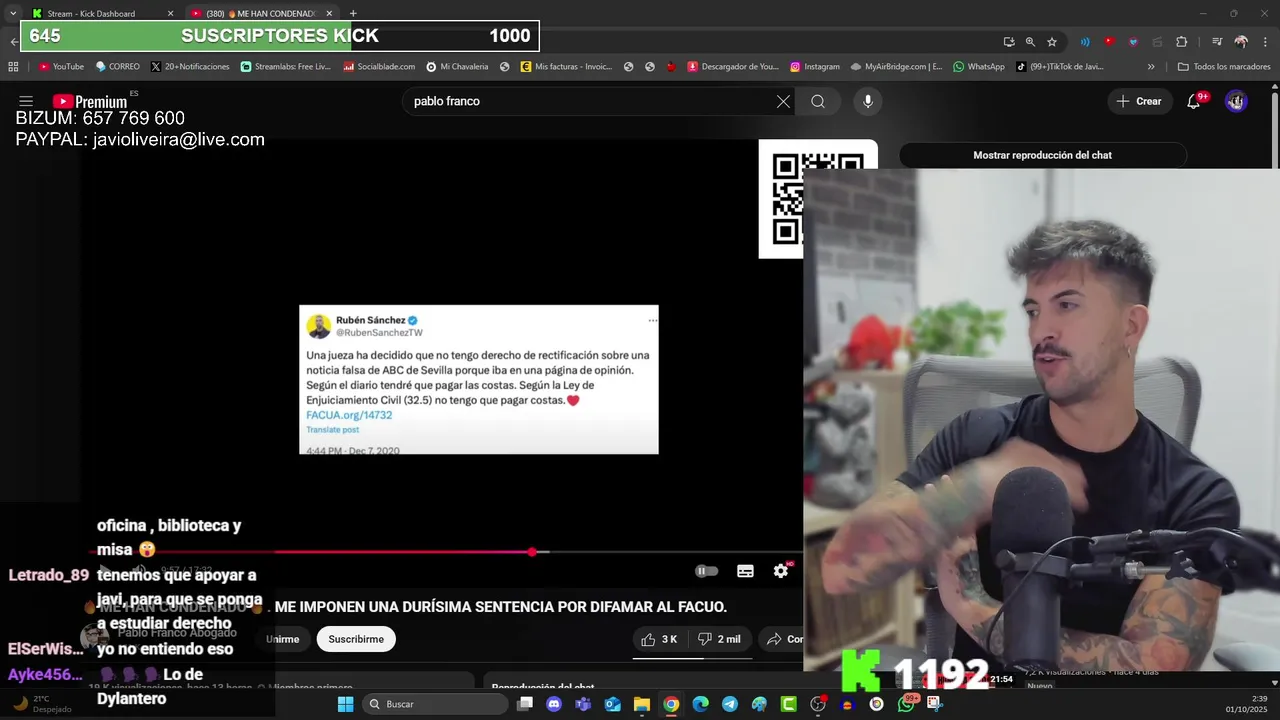Go to the YouTube Premium home logo
Viewport: 1280px width, 720px height.
point(90,101)
